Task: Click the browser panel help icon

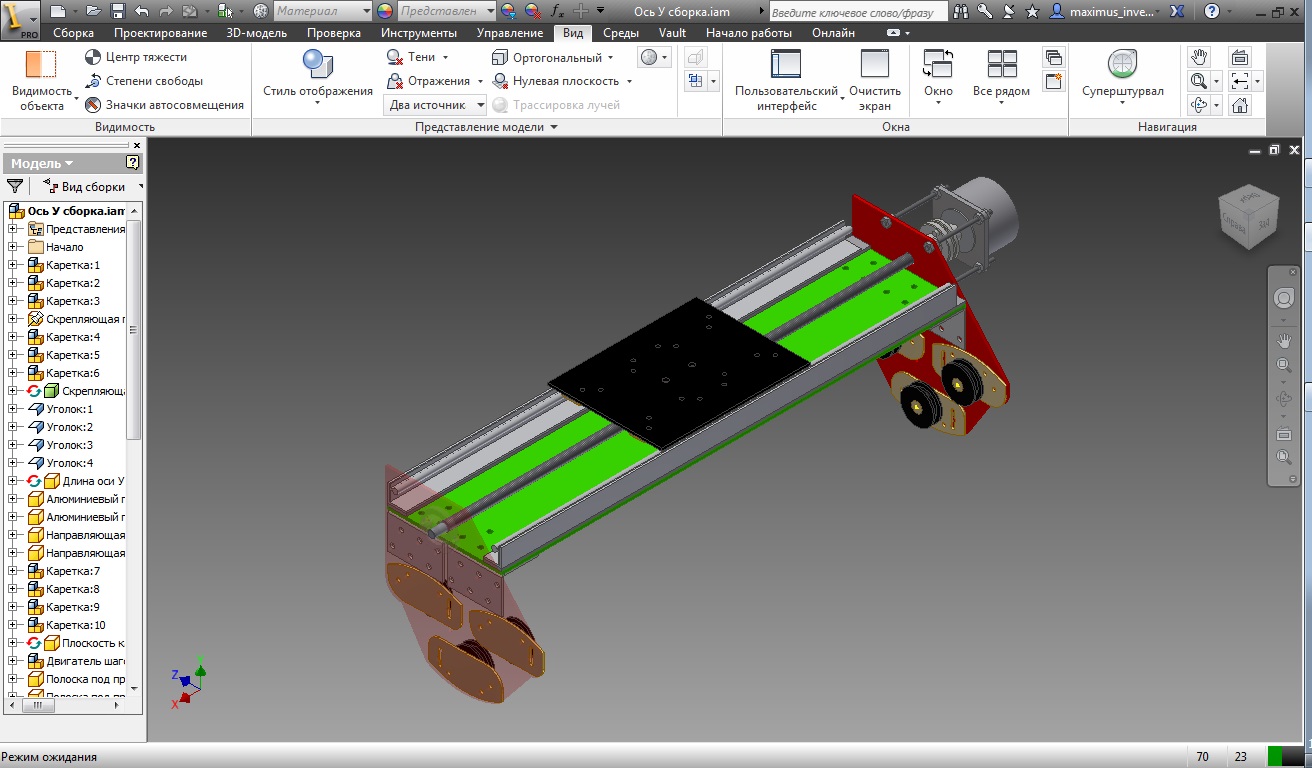Action: (x=133, y=163)
